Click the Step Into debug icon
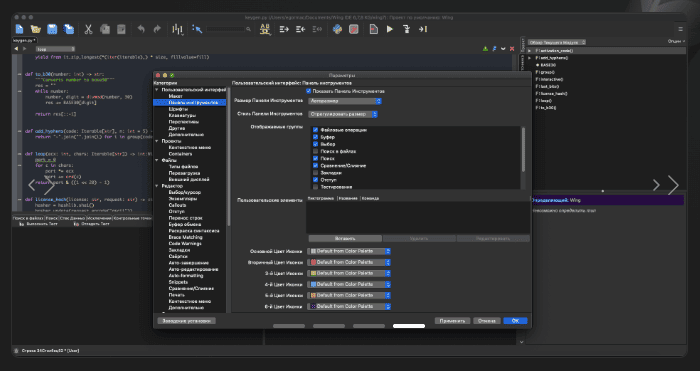 (406, 29)
